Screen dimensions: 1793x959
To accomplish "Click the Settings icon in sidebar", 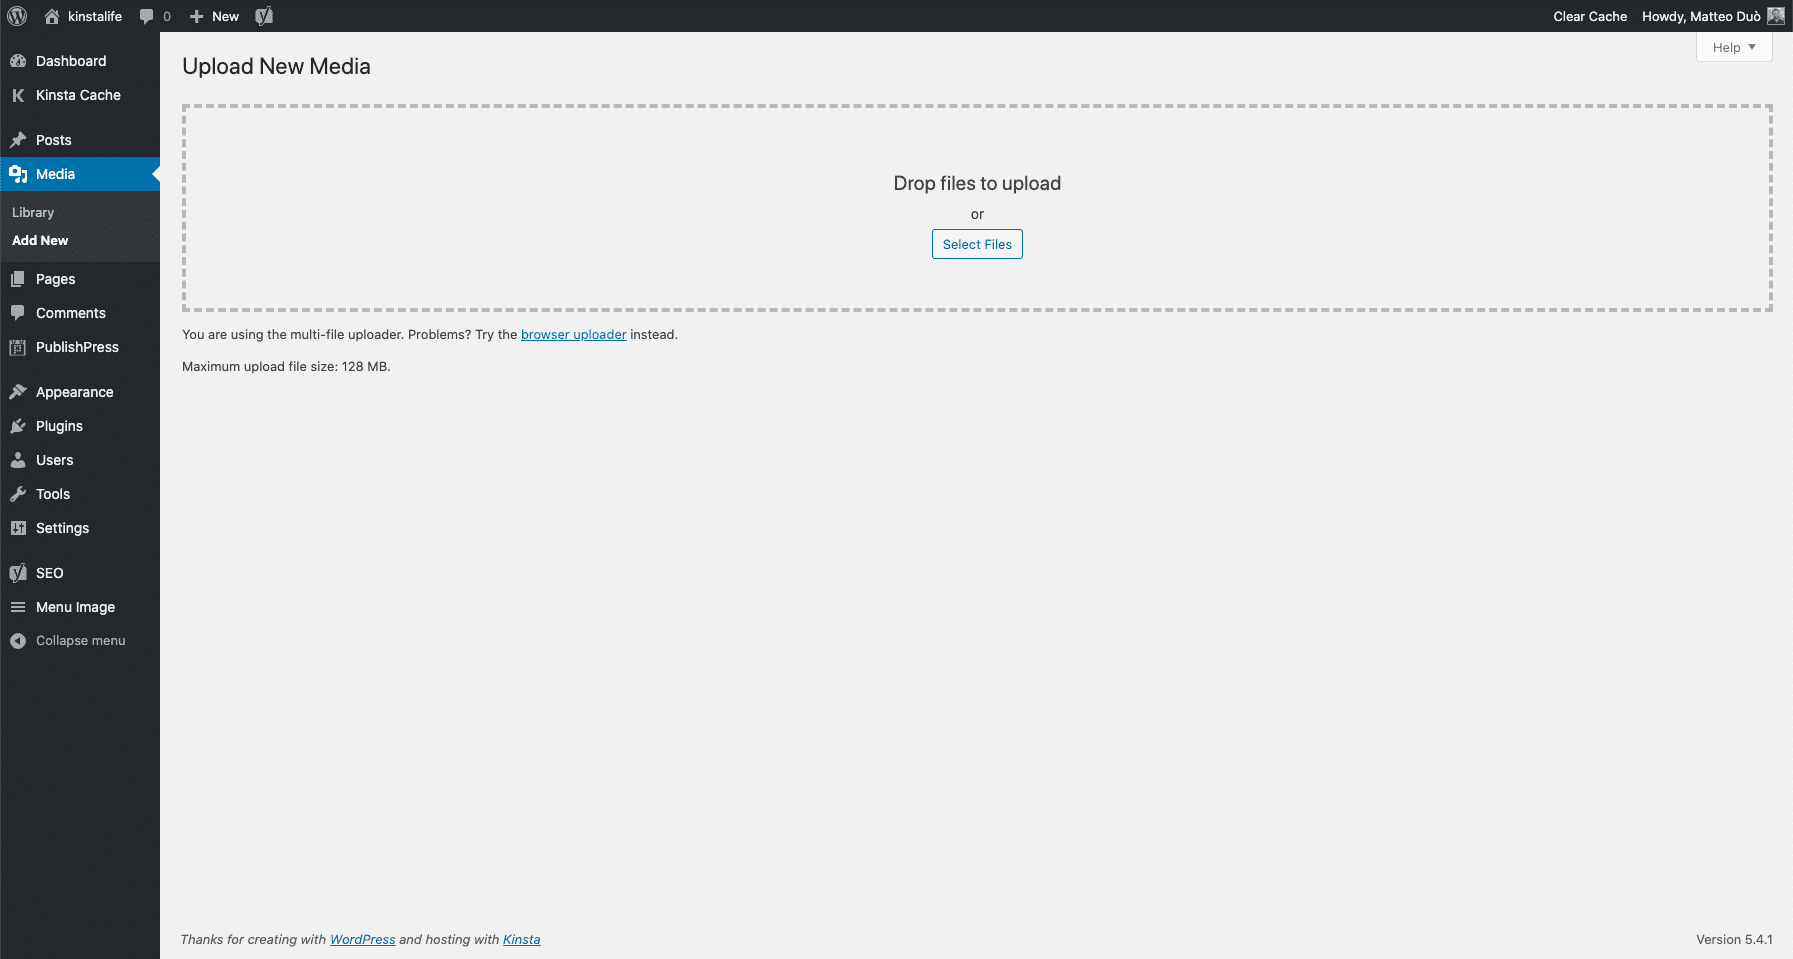I will tap(19, 528).
